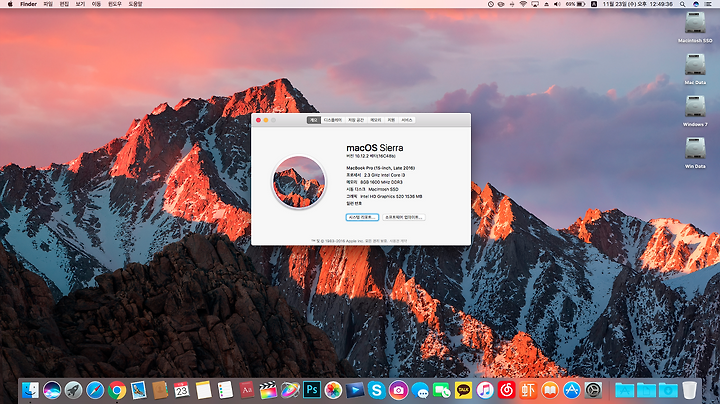Open Dictionary app in the dock
The width and height of the screenshot is (720, 404).
[x=247, y=390]
